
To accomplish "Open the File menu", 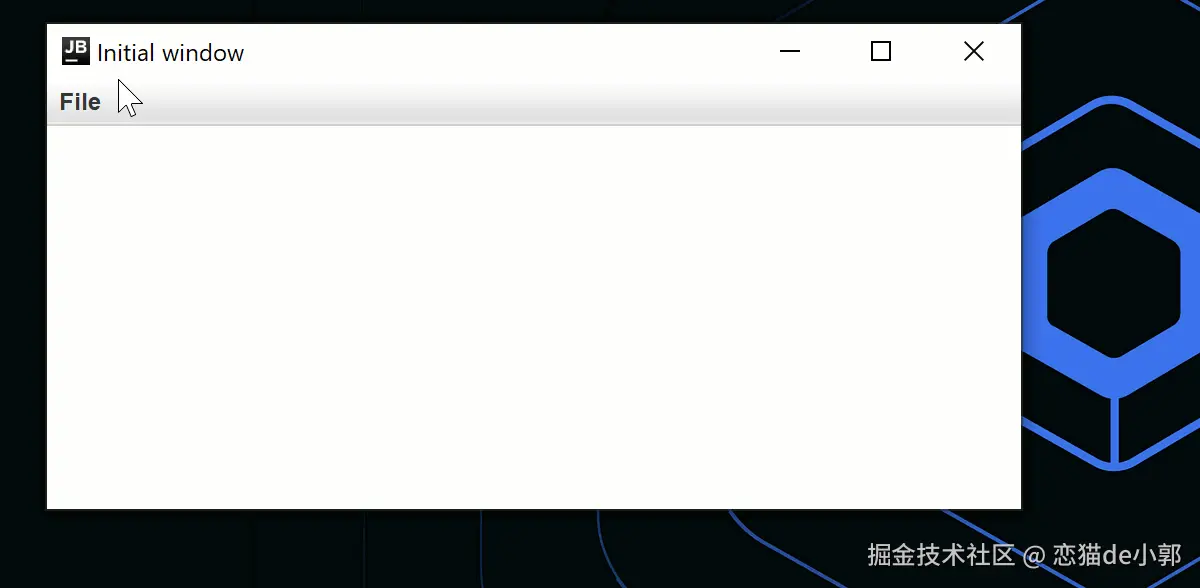I will click(80, 102).
